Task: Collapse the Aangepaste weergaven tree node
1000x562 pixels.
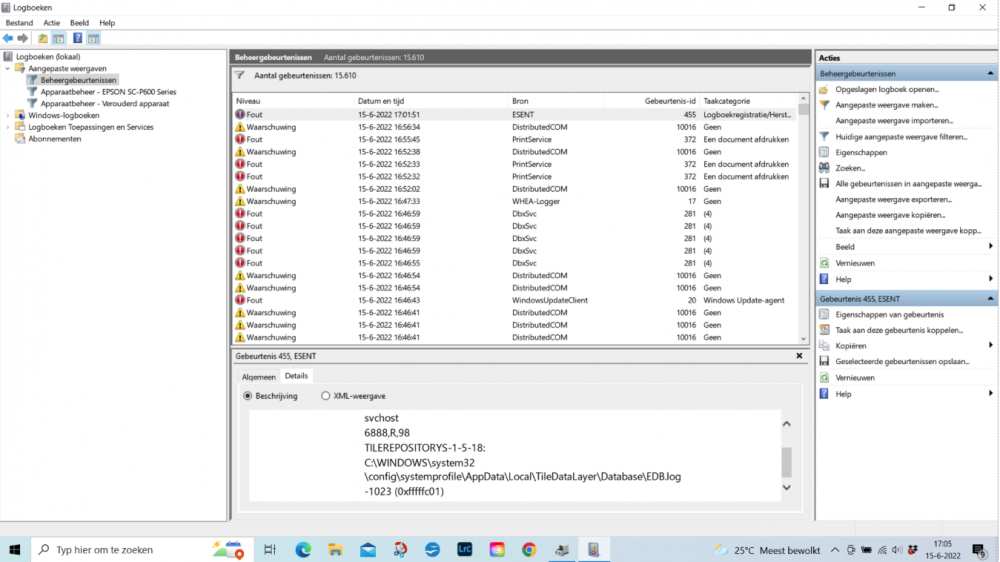Action: coord(8,68)
